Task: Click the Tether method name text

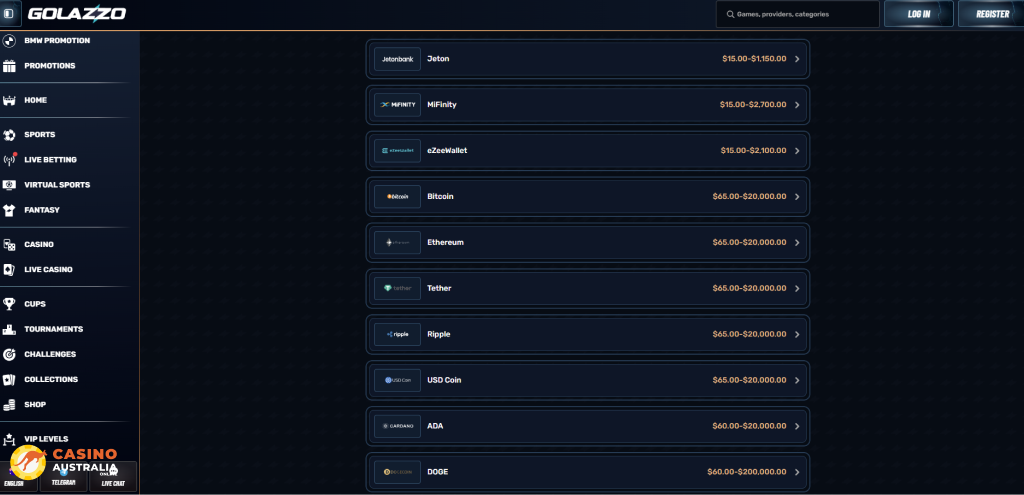Action: pyautogui.click(x=439, y=288)
